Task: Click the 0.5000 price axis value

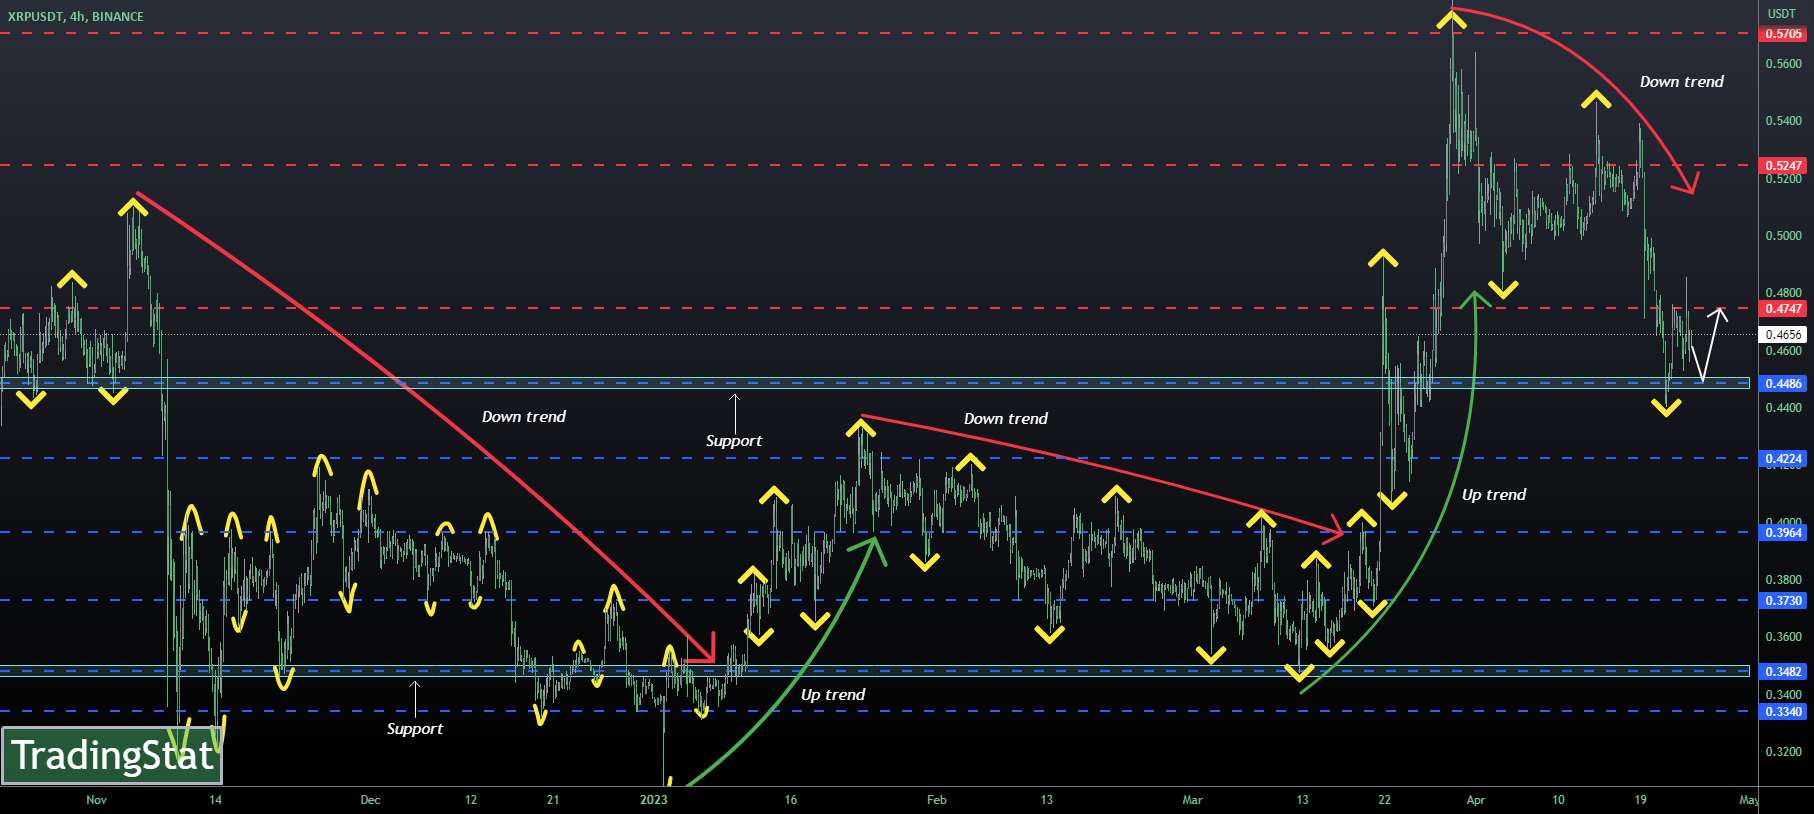Action: click(x=1783, y=236)
